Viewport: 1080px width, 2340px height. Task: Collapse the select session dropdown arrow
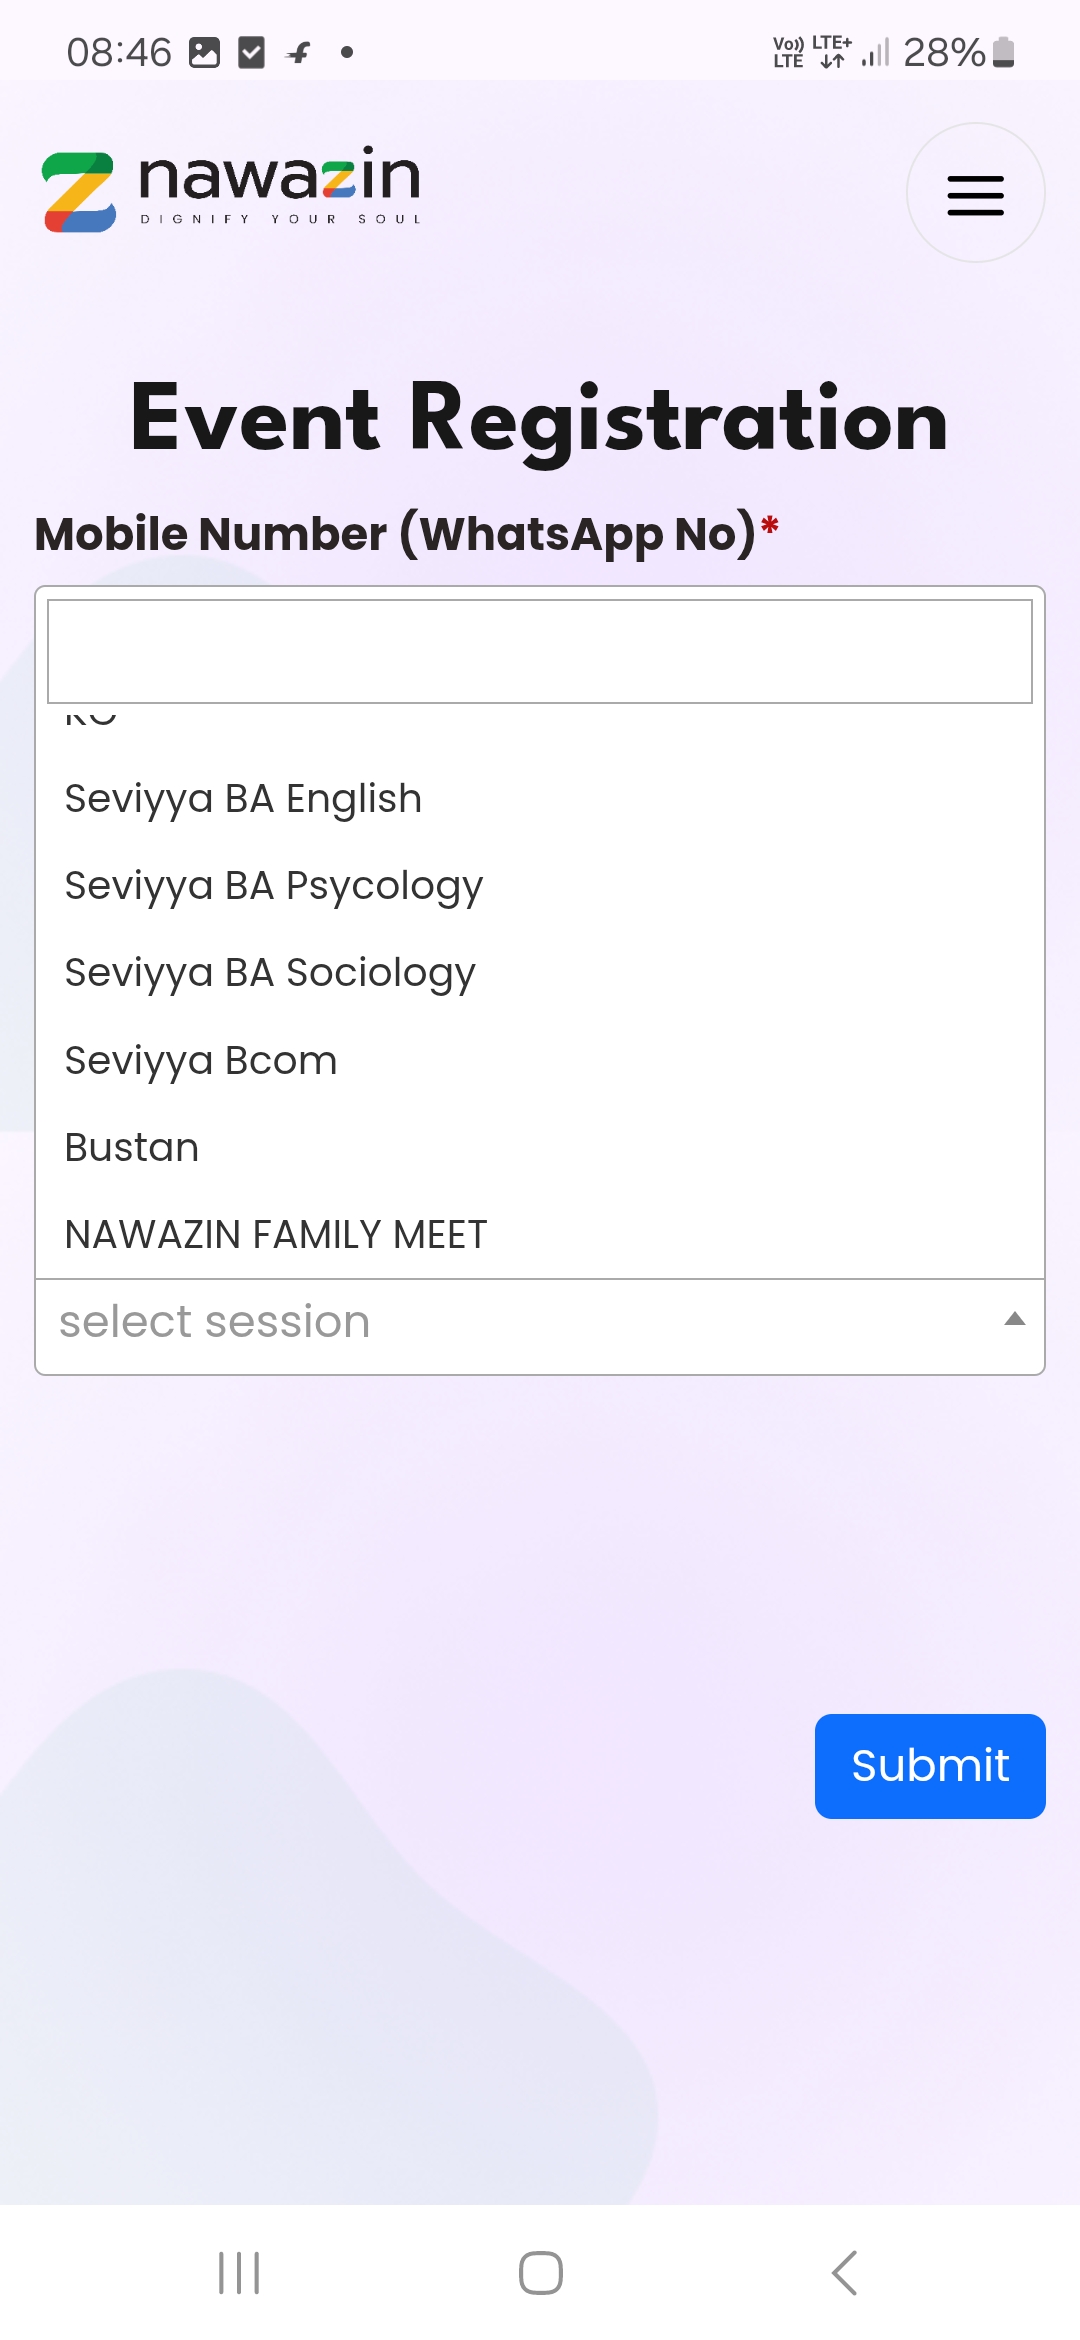1014,1319
